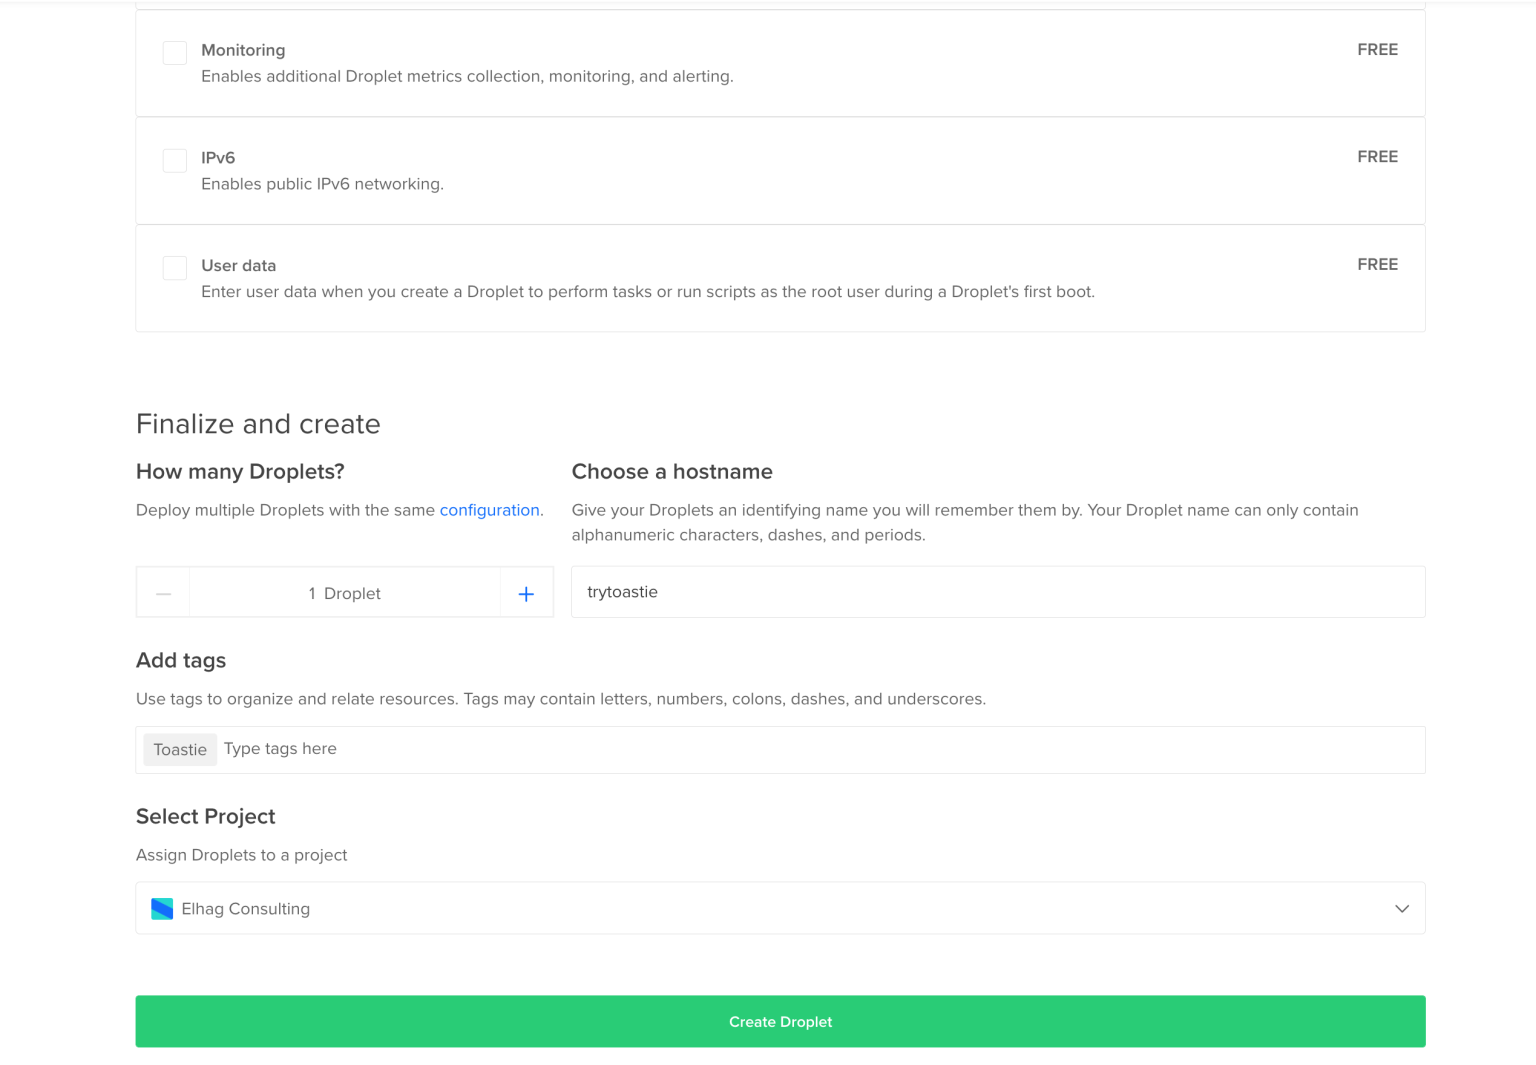This screenshot has width=1536, height=1065.
Task: Click the 'Add tags' heading
Action: [x=181, y=661]
